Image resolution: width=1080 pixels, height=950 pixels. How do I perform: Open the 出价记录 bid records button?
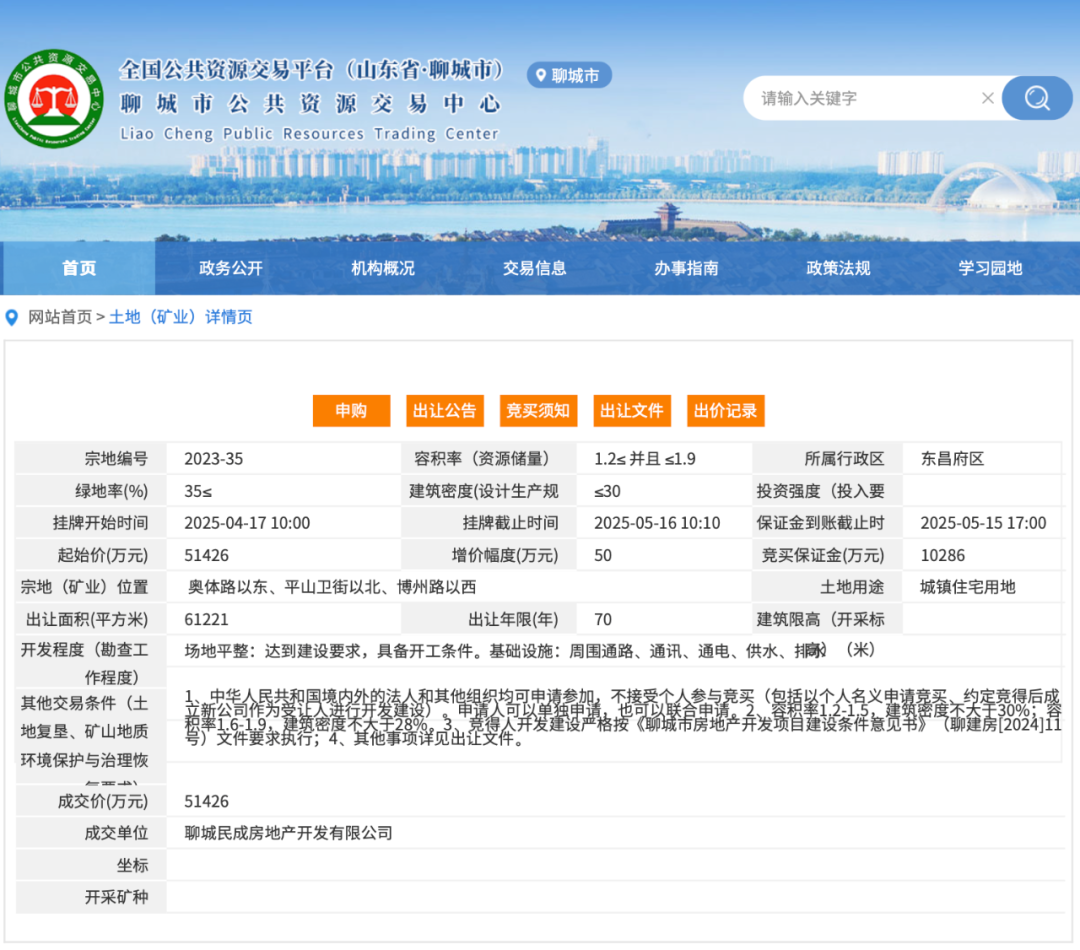(725, 410)
